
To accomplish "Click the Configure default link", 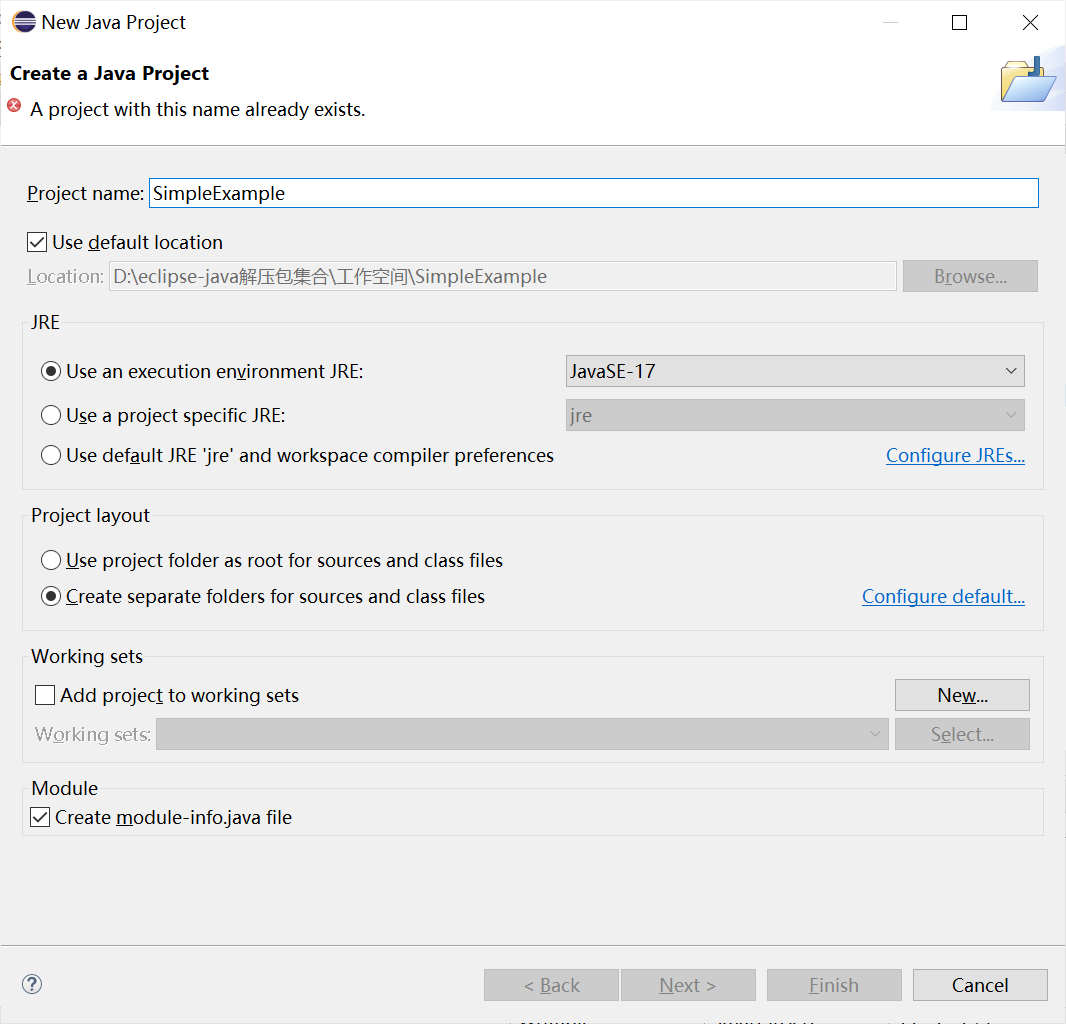I will pos(943,596).
